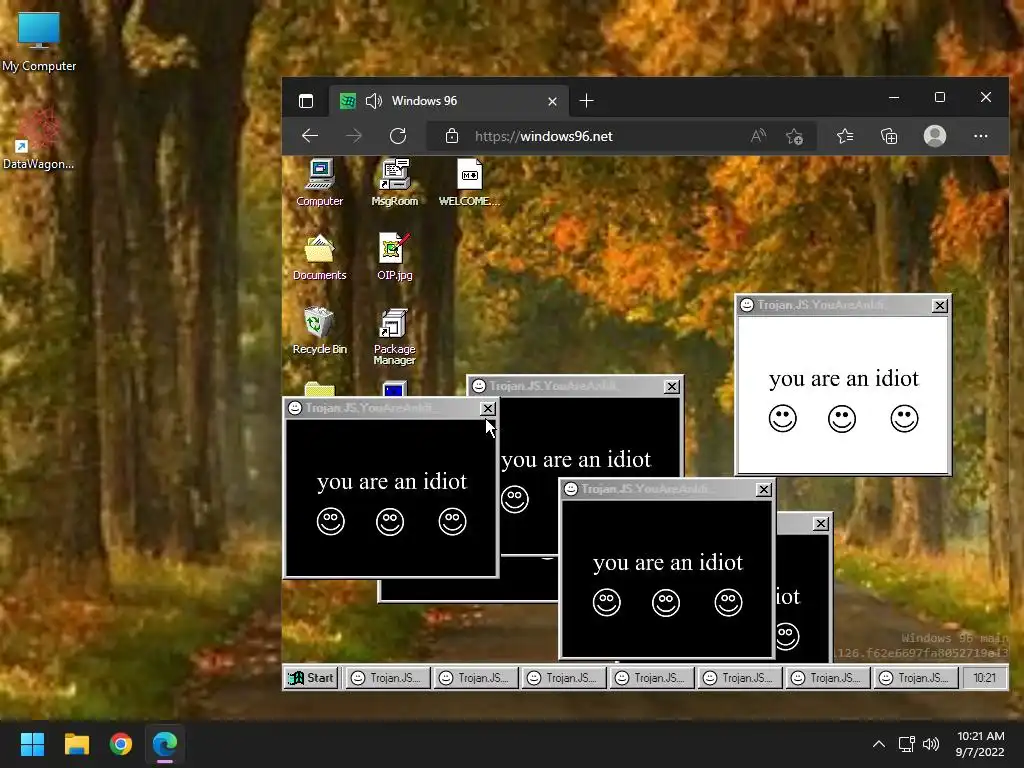This screenshot has width=1024, height=768.
Task: Launch the Package Manager shortcut
Action: pos(394,336)
